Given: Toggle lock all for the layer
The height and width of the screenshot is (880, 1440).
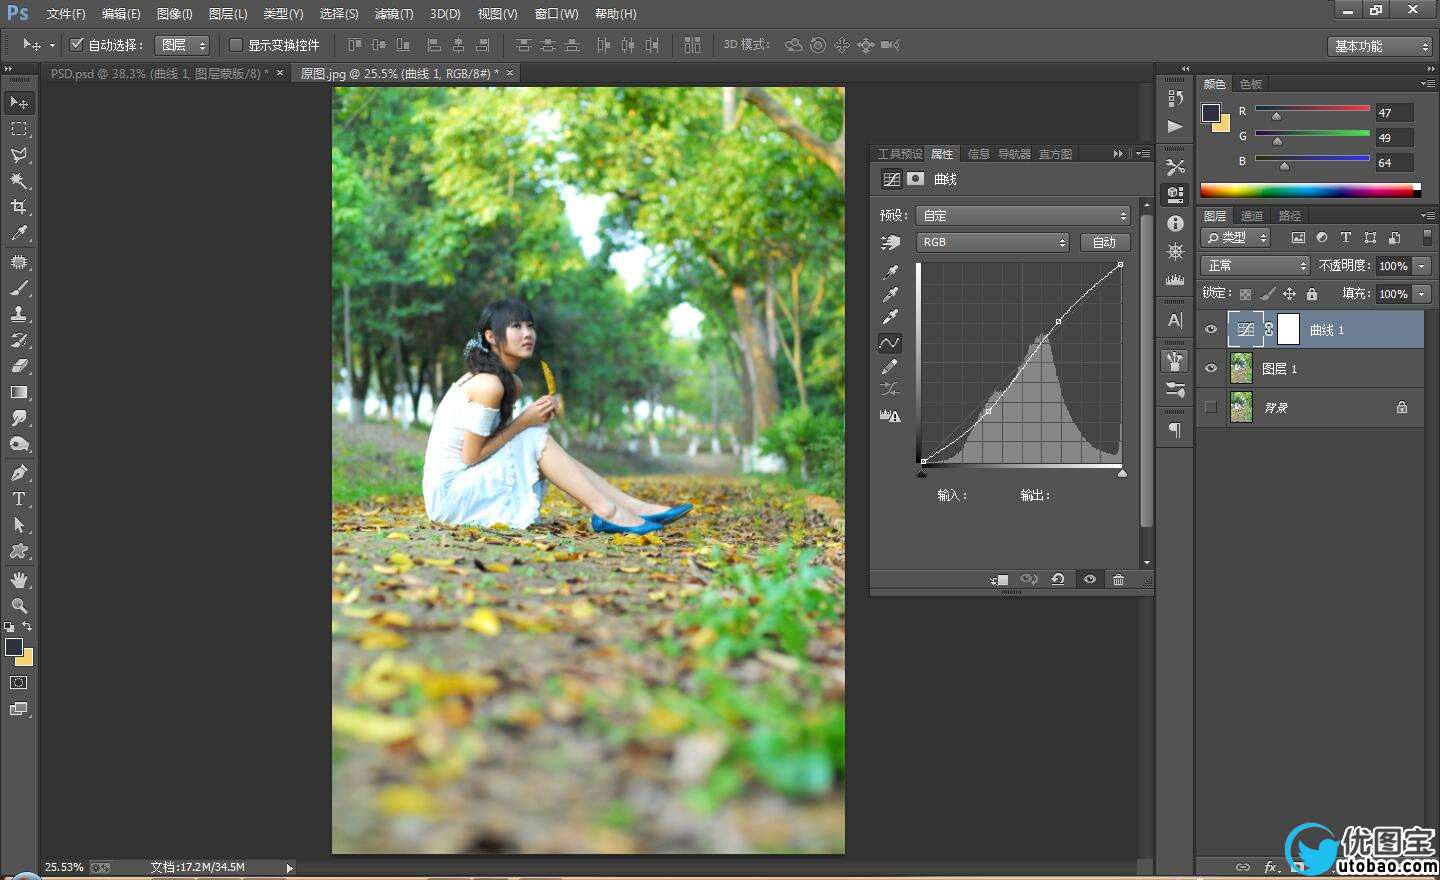Looking at the screenshot, I should click(1311, 294).
